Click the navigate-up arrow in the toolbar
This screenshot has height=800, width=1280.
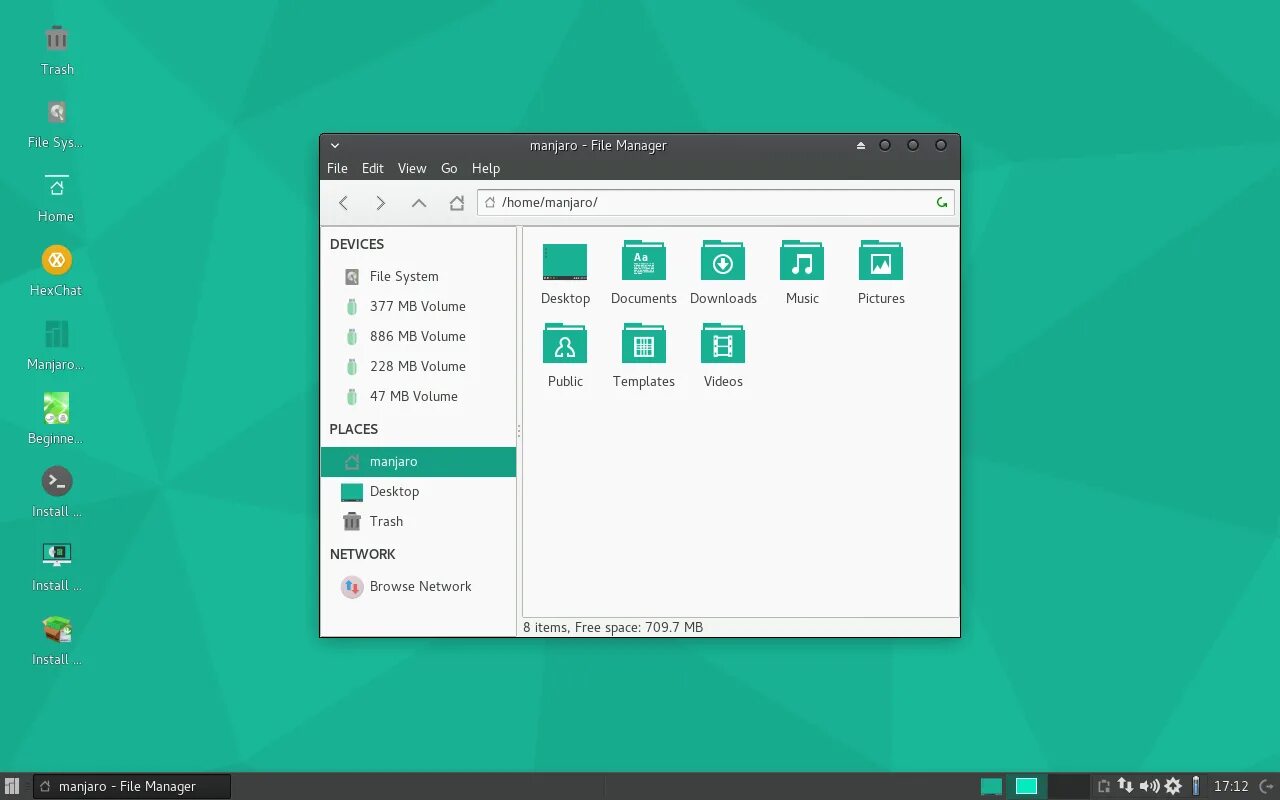tap(418, 202)
